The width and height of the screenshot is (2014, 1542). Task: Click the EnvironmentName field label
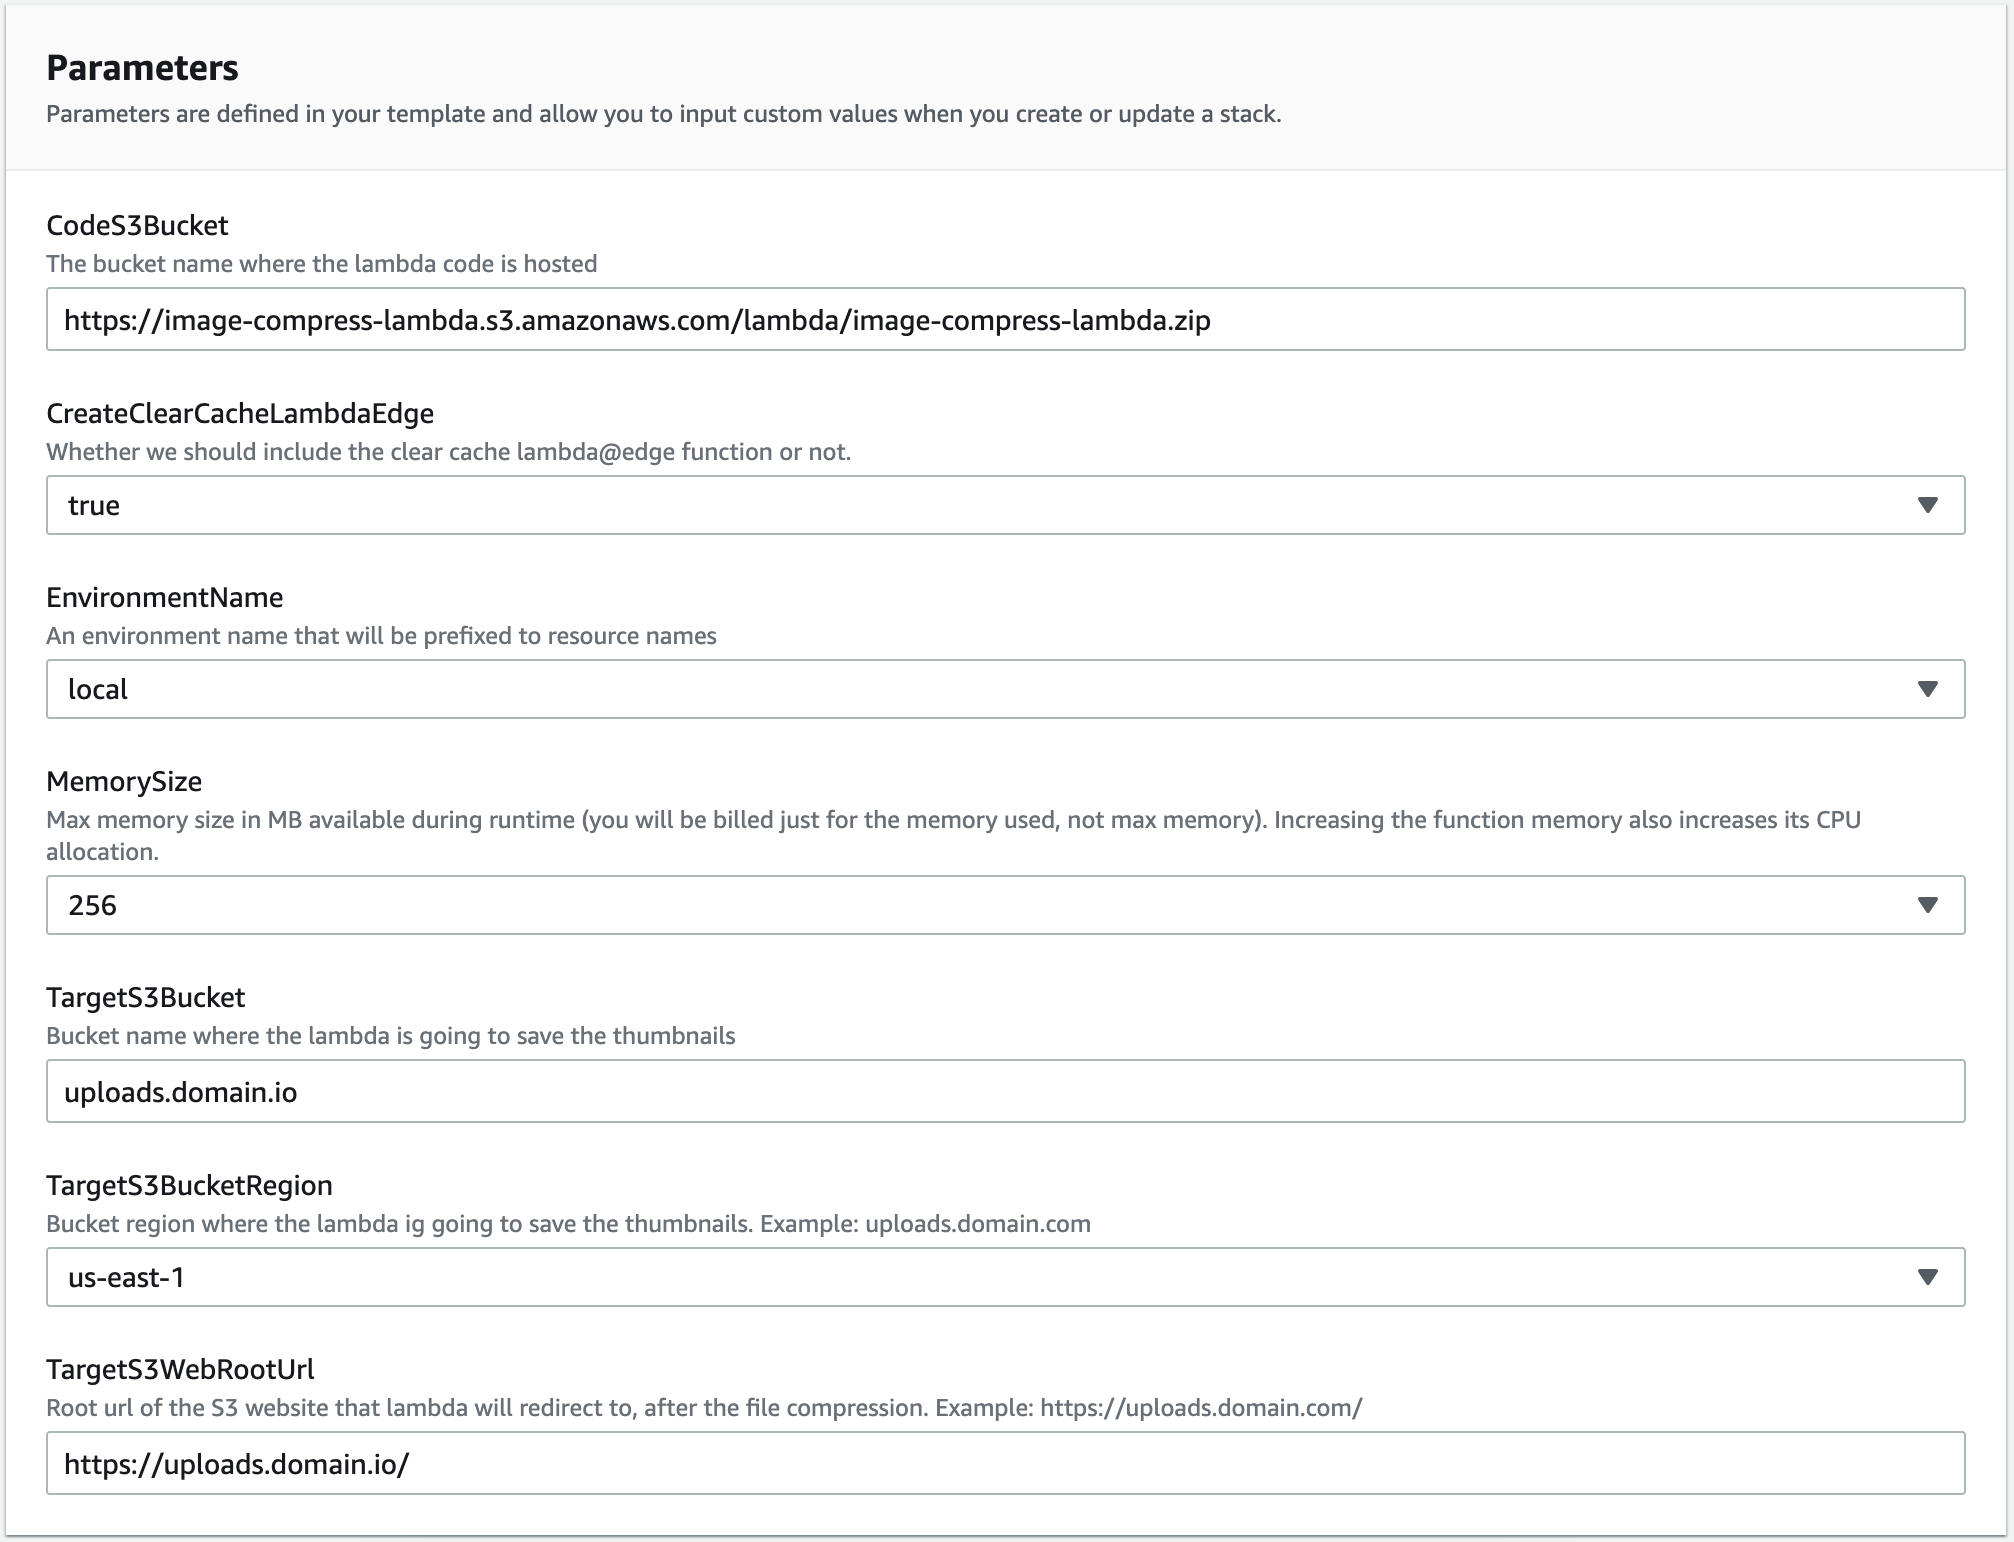pyautogui.click(x=164, y=598)
